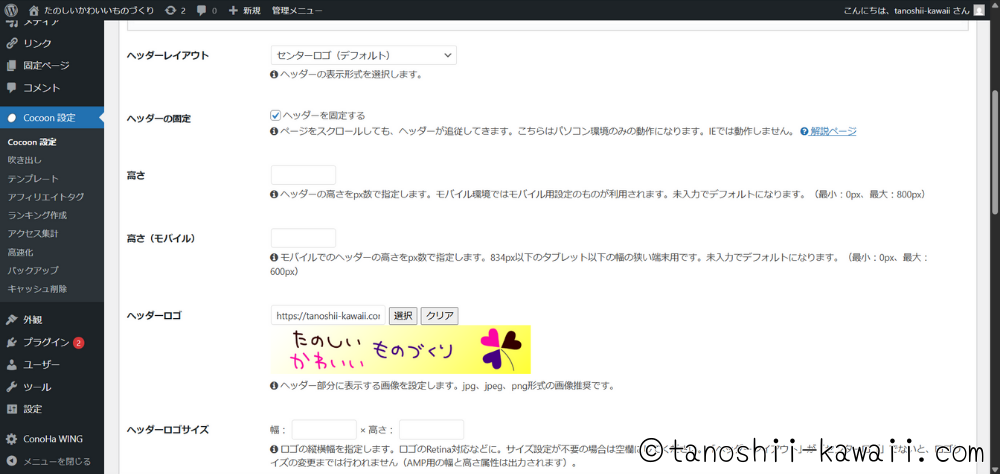Open the バックアップ submenu
The height and width of the screenshot is (474, 1000).
pyautogui.click(x=33, y=270)
